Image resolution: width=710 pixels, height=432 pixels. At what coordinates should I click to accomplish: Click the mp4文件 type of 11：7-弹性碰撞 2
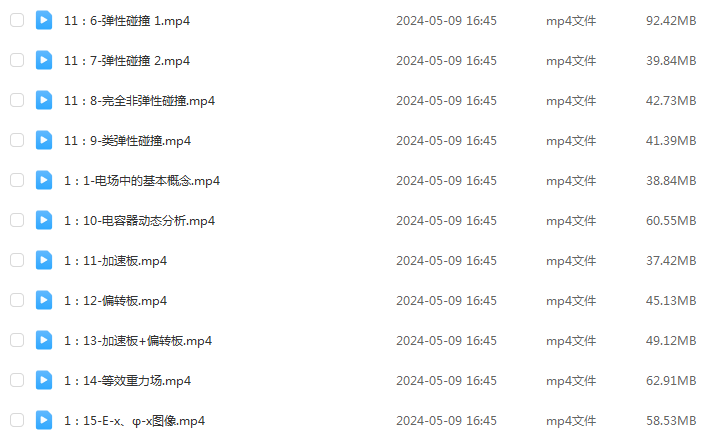(571, 61)
